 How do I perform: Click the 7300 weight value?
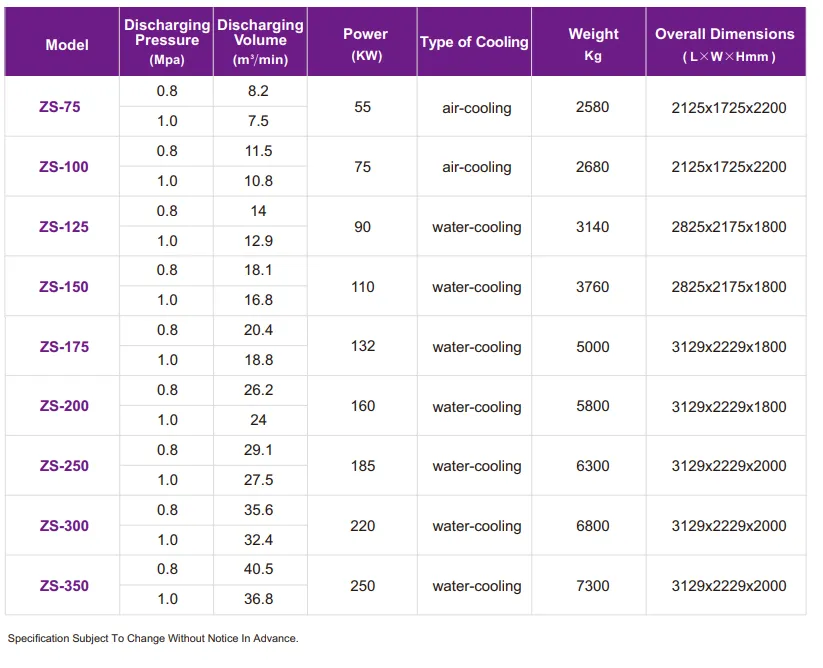pyautogui.click(x=593, y=586)
